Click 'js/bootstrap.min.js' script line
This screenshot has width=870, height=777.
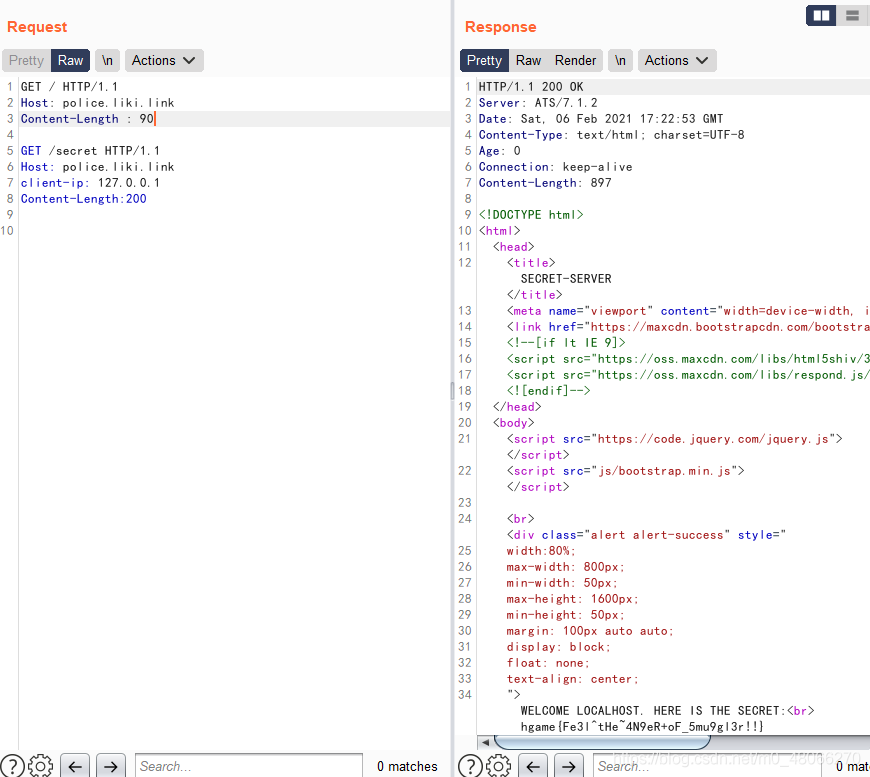pos(625,471)
